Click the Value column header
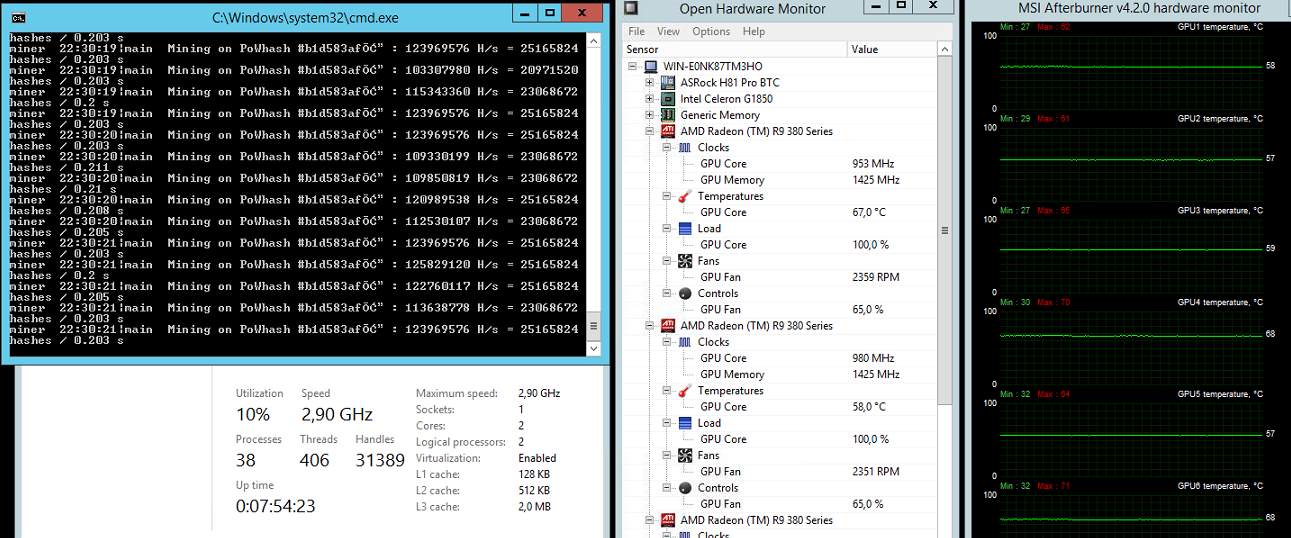This screenshot has height=538, width=1291. [893, 49]
